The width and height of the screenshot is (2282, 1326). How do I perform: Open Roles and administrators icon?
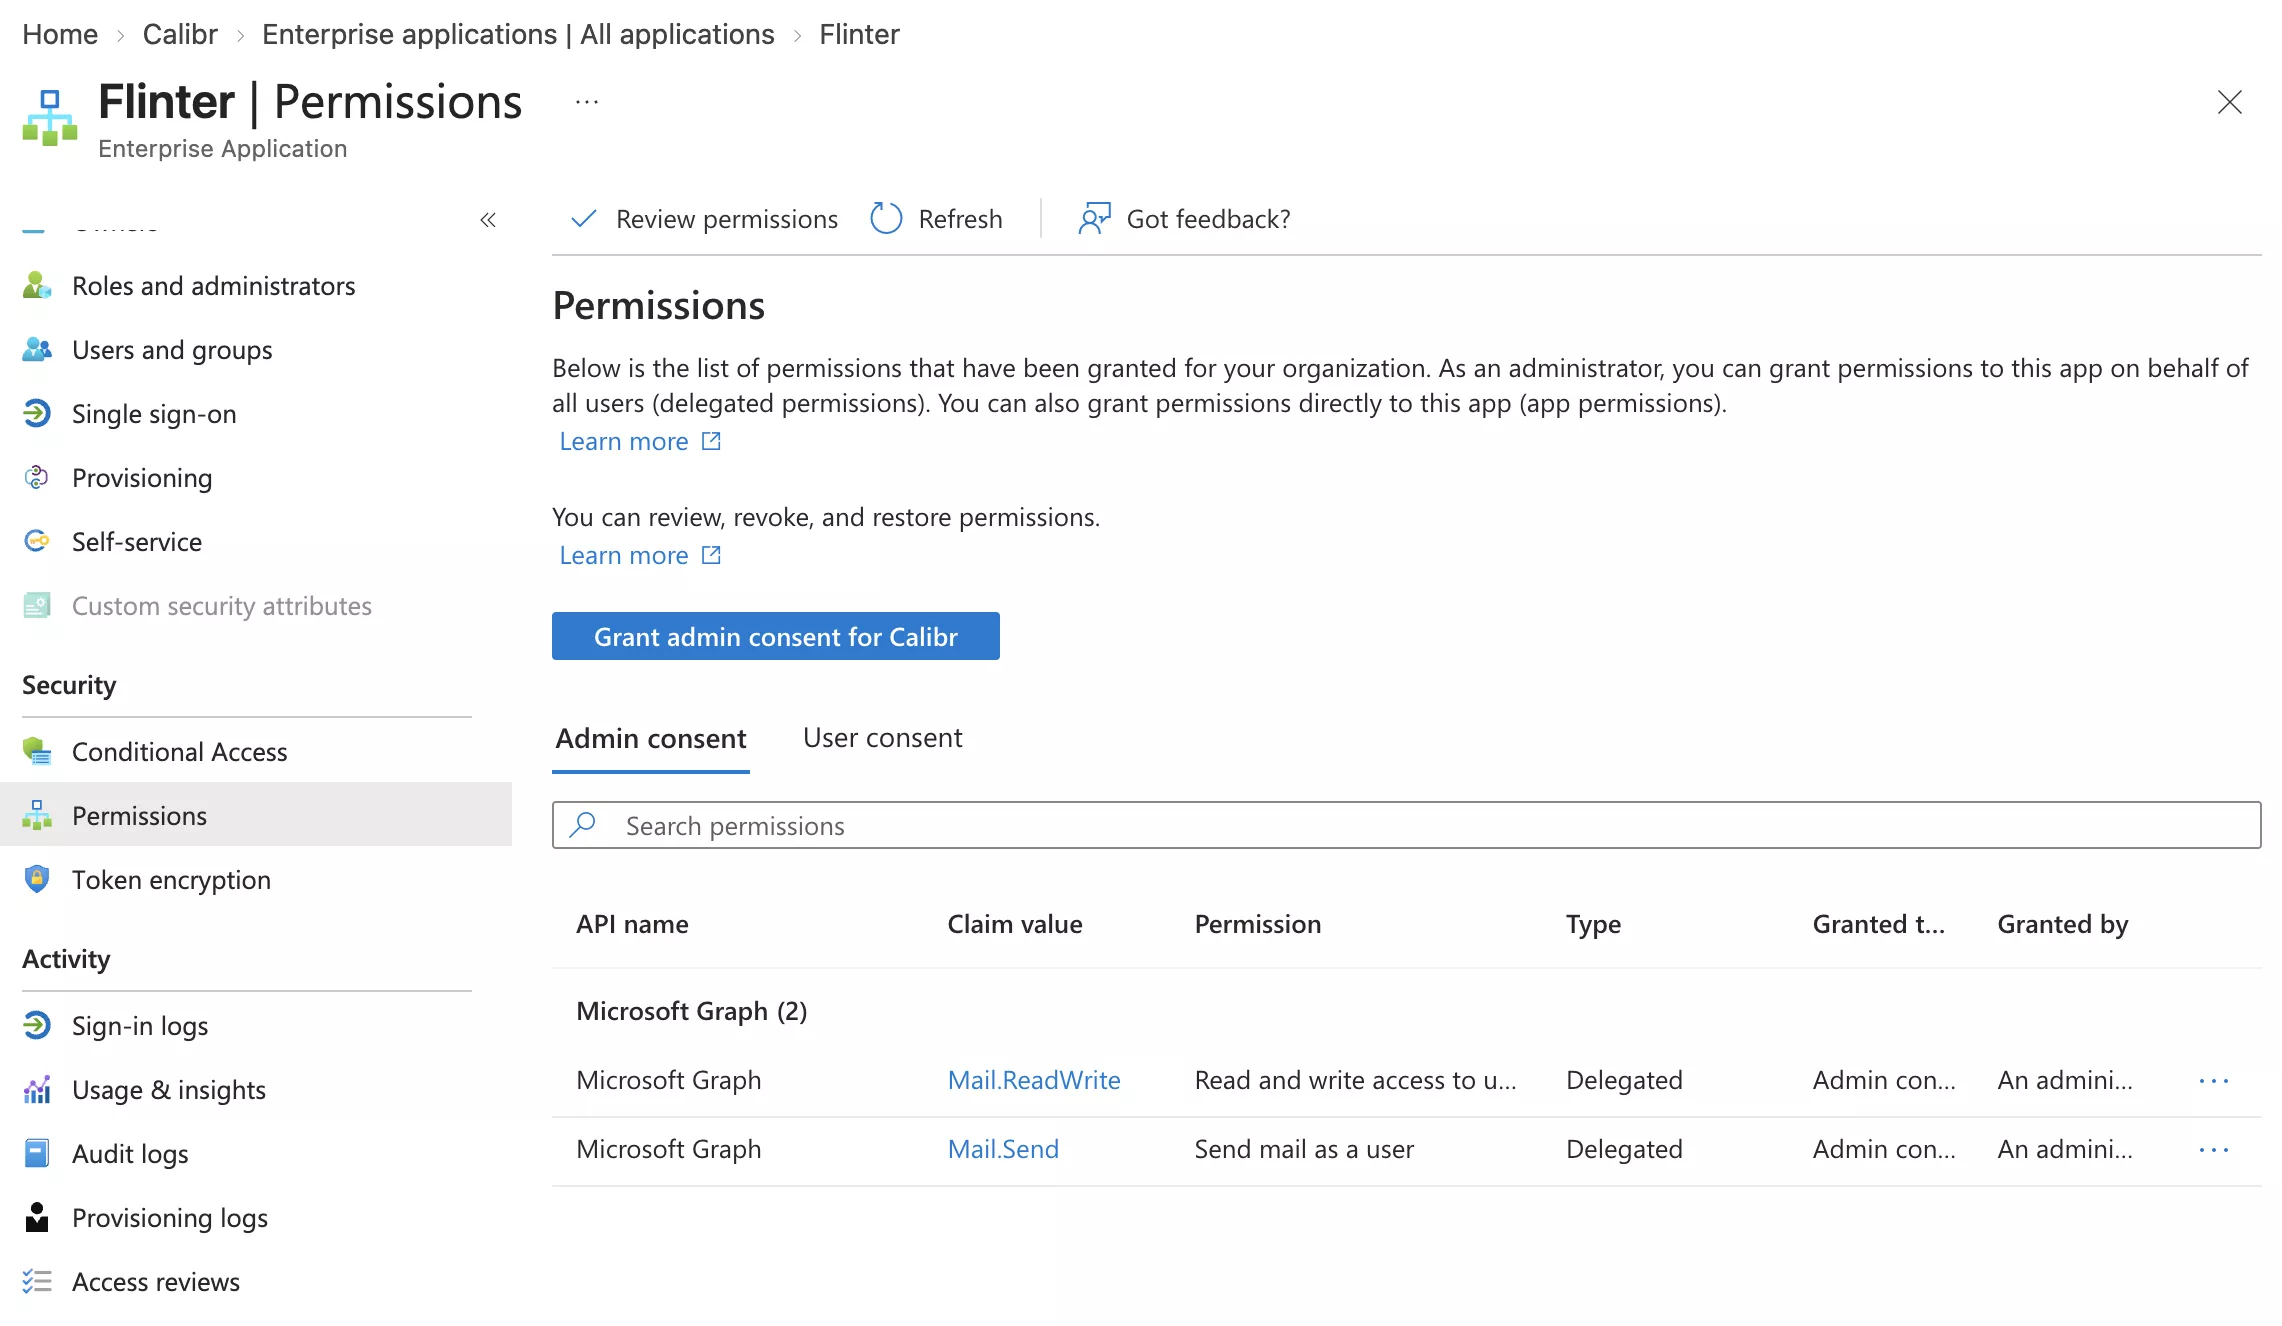(x=37, y=286)
